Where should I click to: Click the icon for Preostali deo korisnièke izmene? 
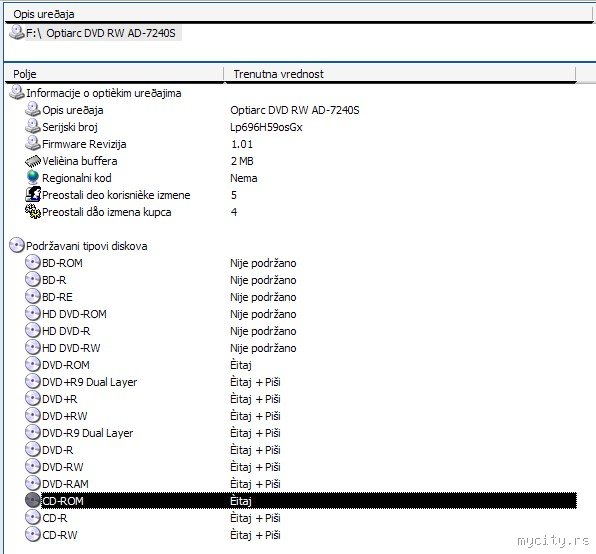(33, 194)
